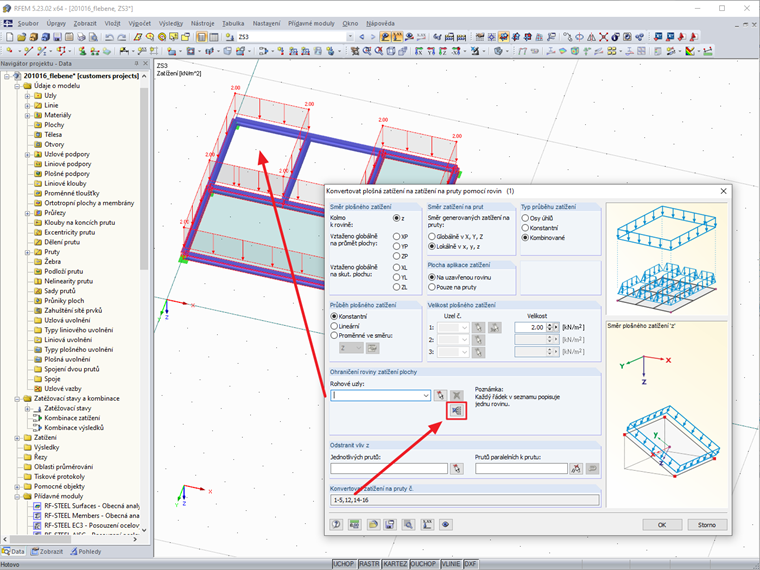Click the save disk icon in the dialog footer
760x570 pixels.
(x=390, y=524)
